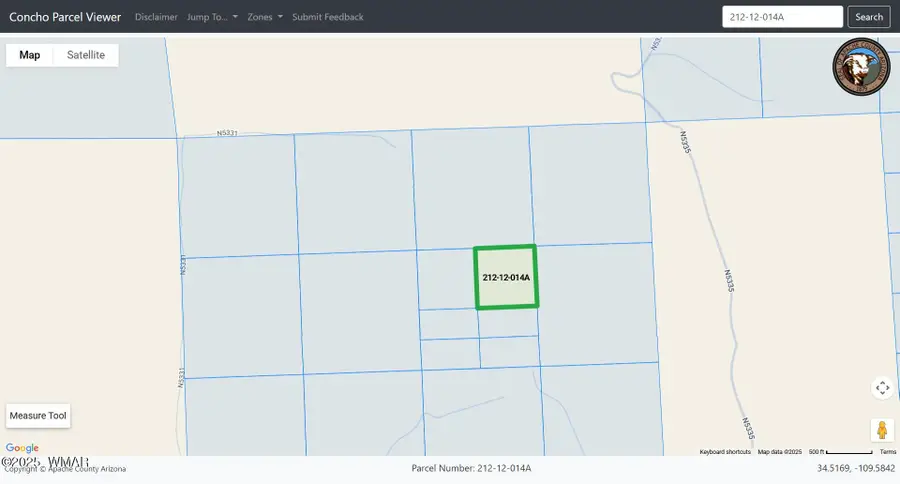Open the map Terms link
Image resolution: width=900 pixels, height=484 pixels.
coord(888,452)
